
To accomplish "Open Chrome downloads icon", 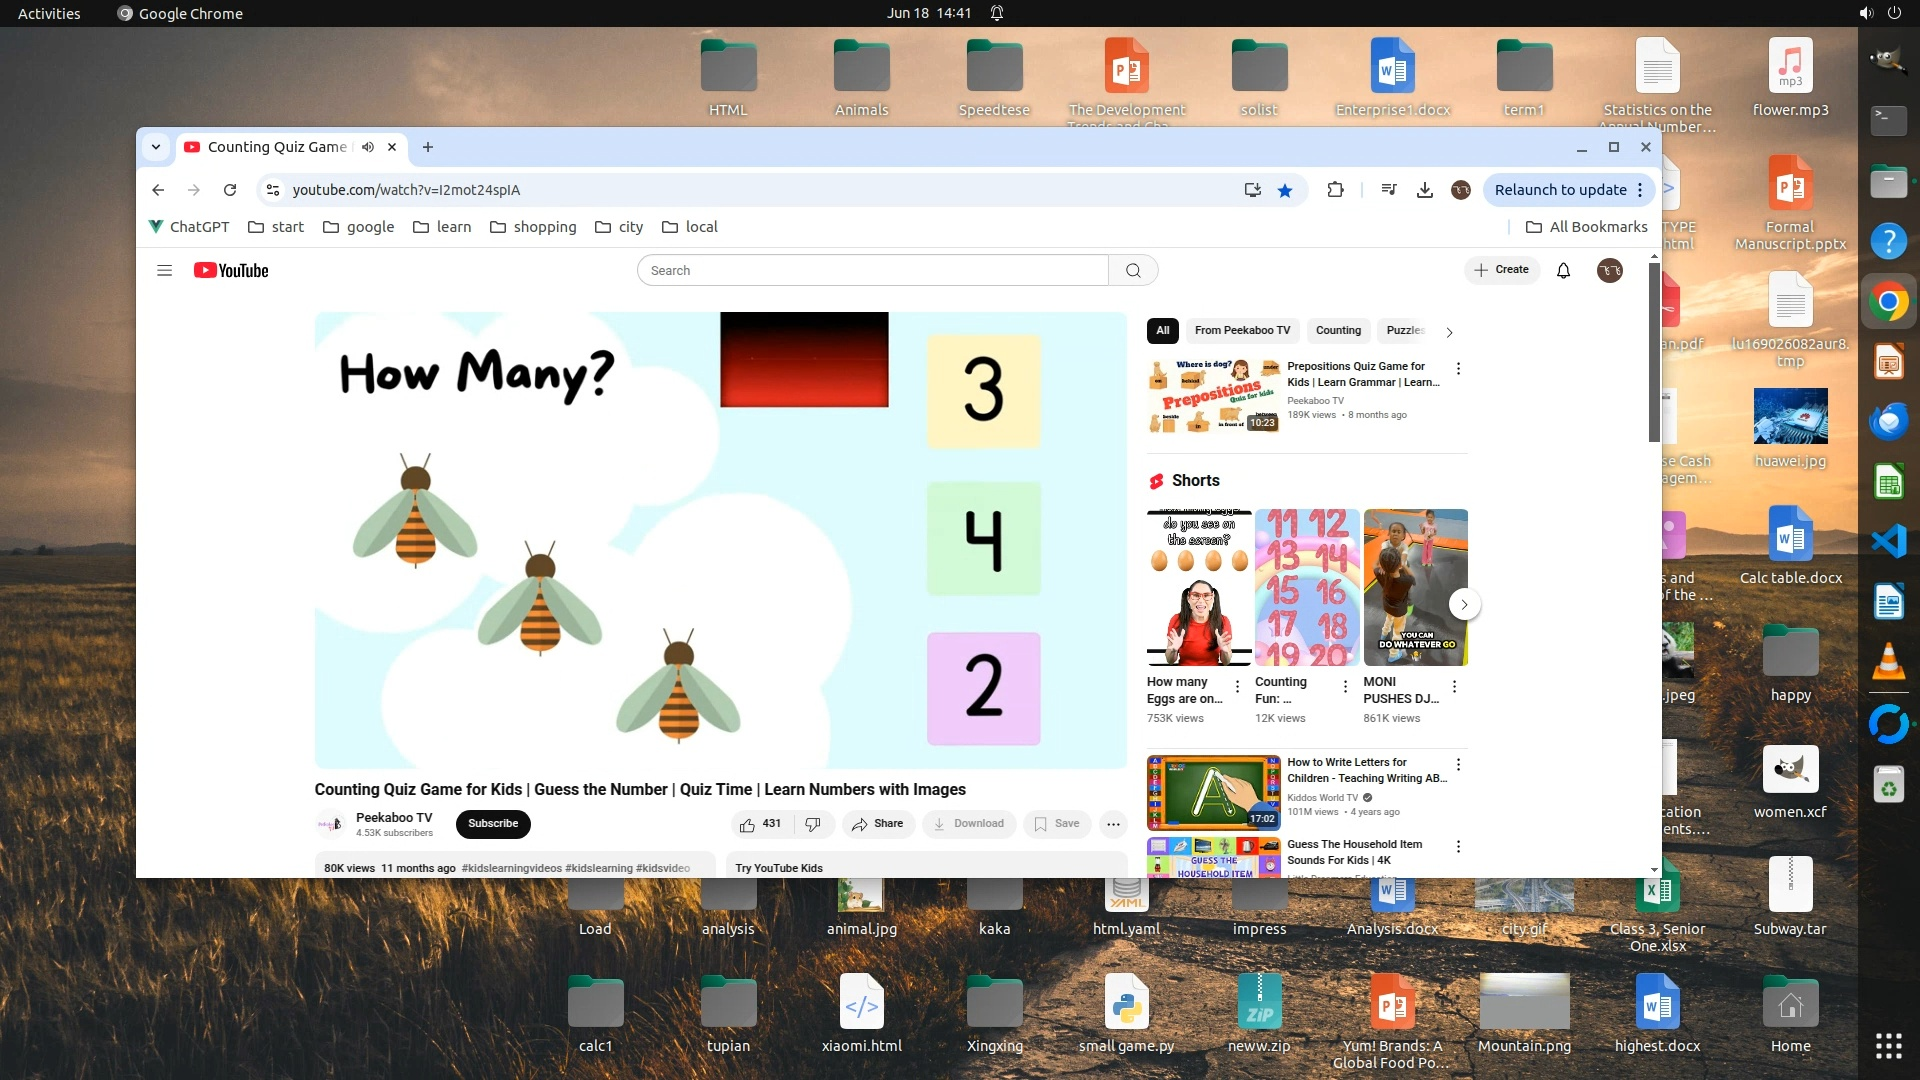I will [1425, 190].
